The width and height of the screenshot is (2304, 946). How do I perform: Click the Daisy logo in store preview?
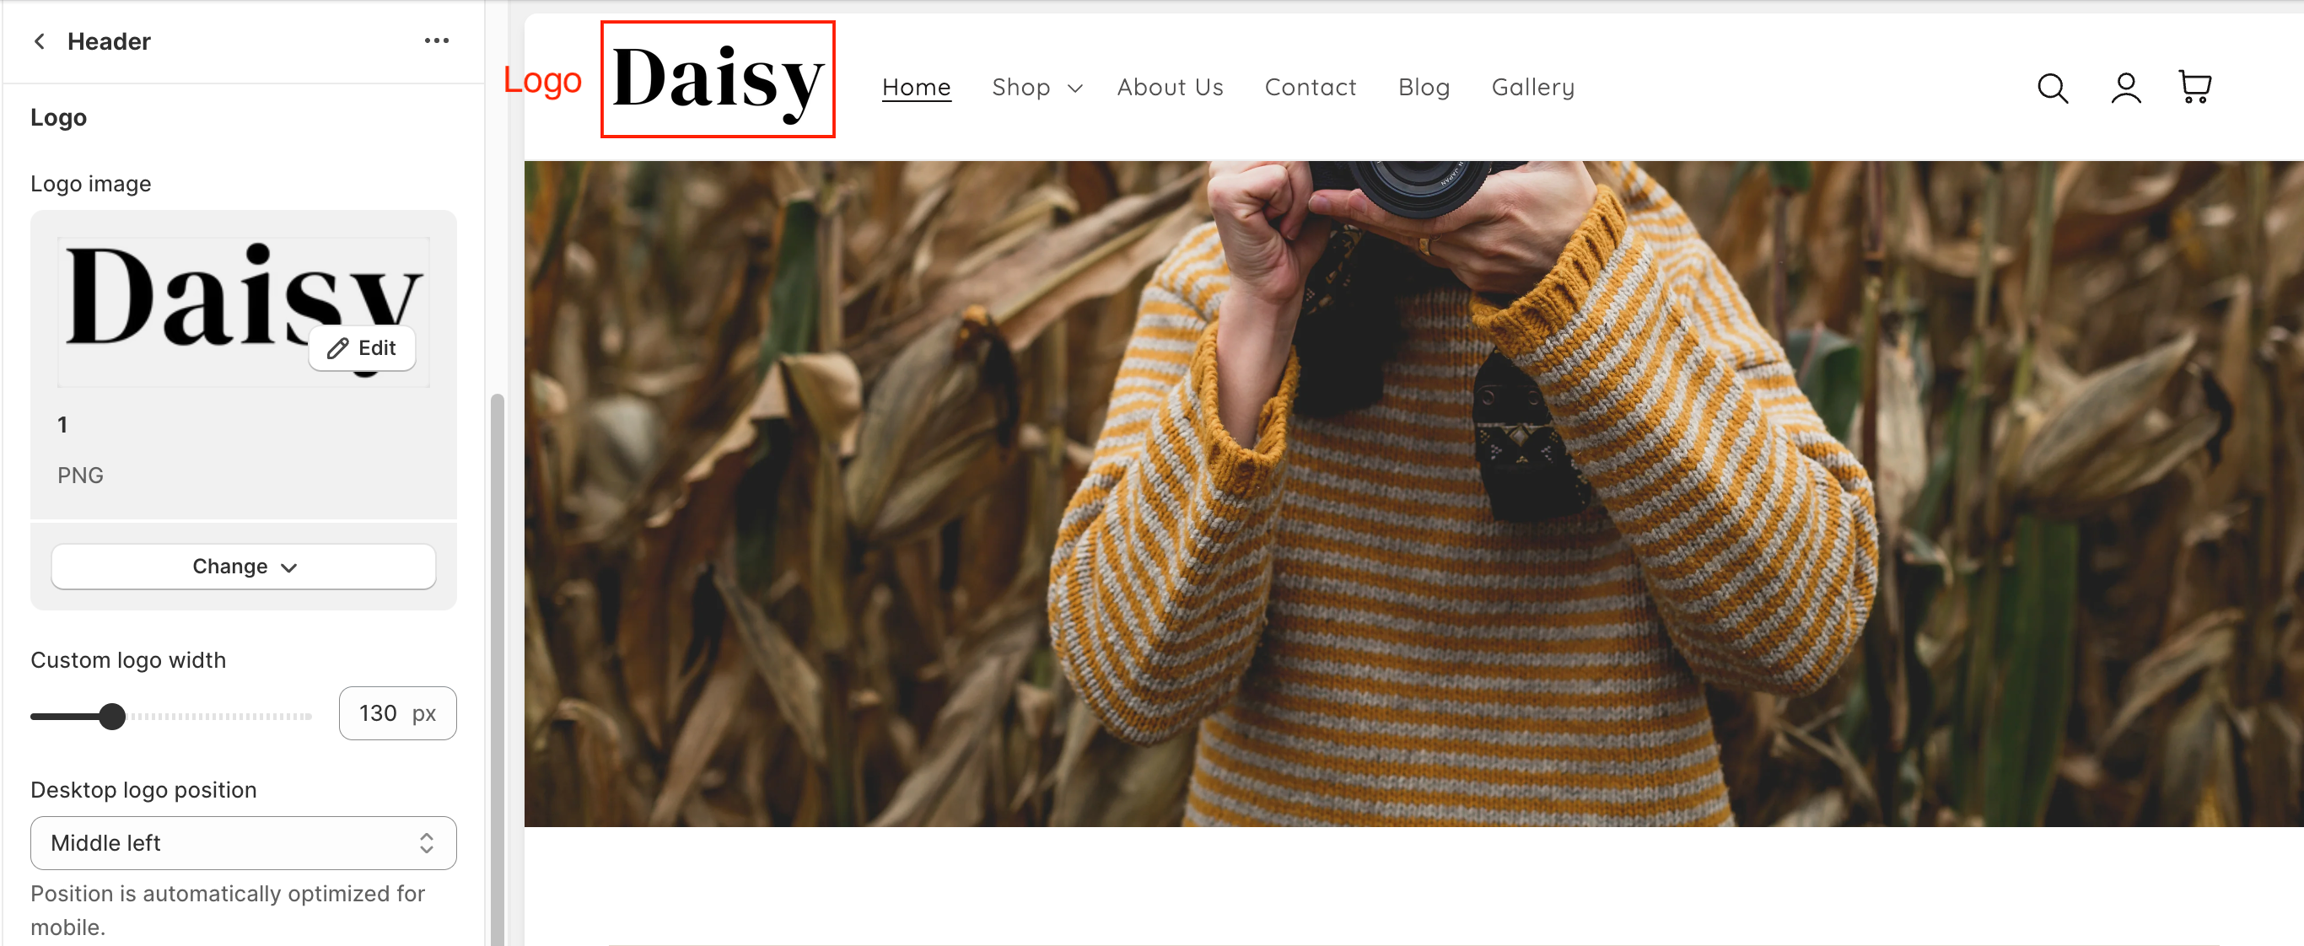tap(718, 79)
